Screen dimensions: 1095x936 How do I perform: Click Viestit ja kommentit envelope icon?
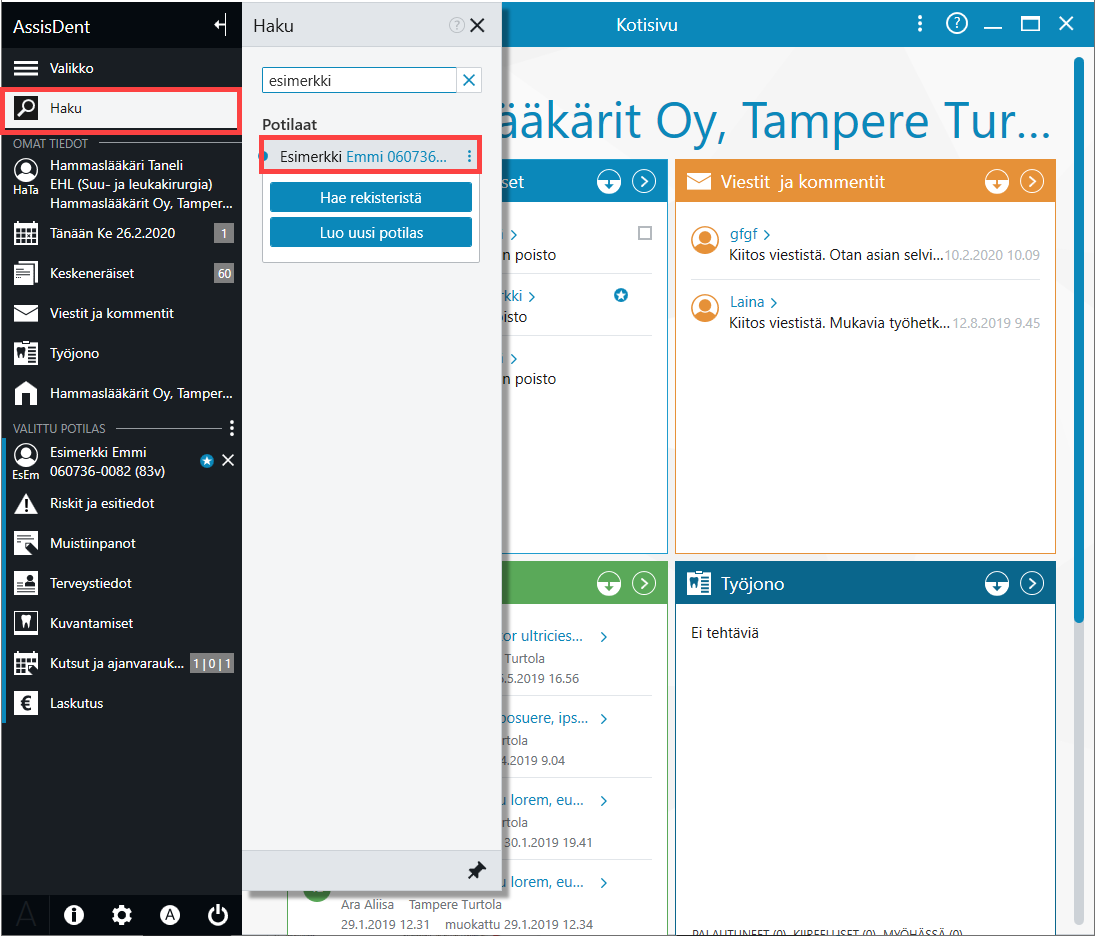699,182
